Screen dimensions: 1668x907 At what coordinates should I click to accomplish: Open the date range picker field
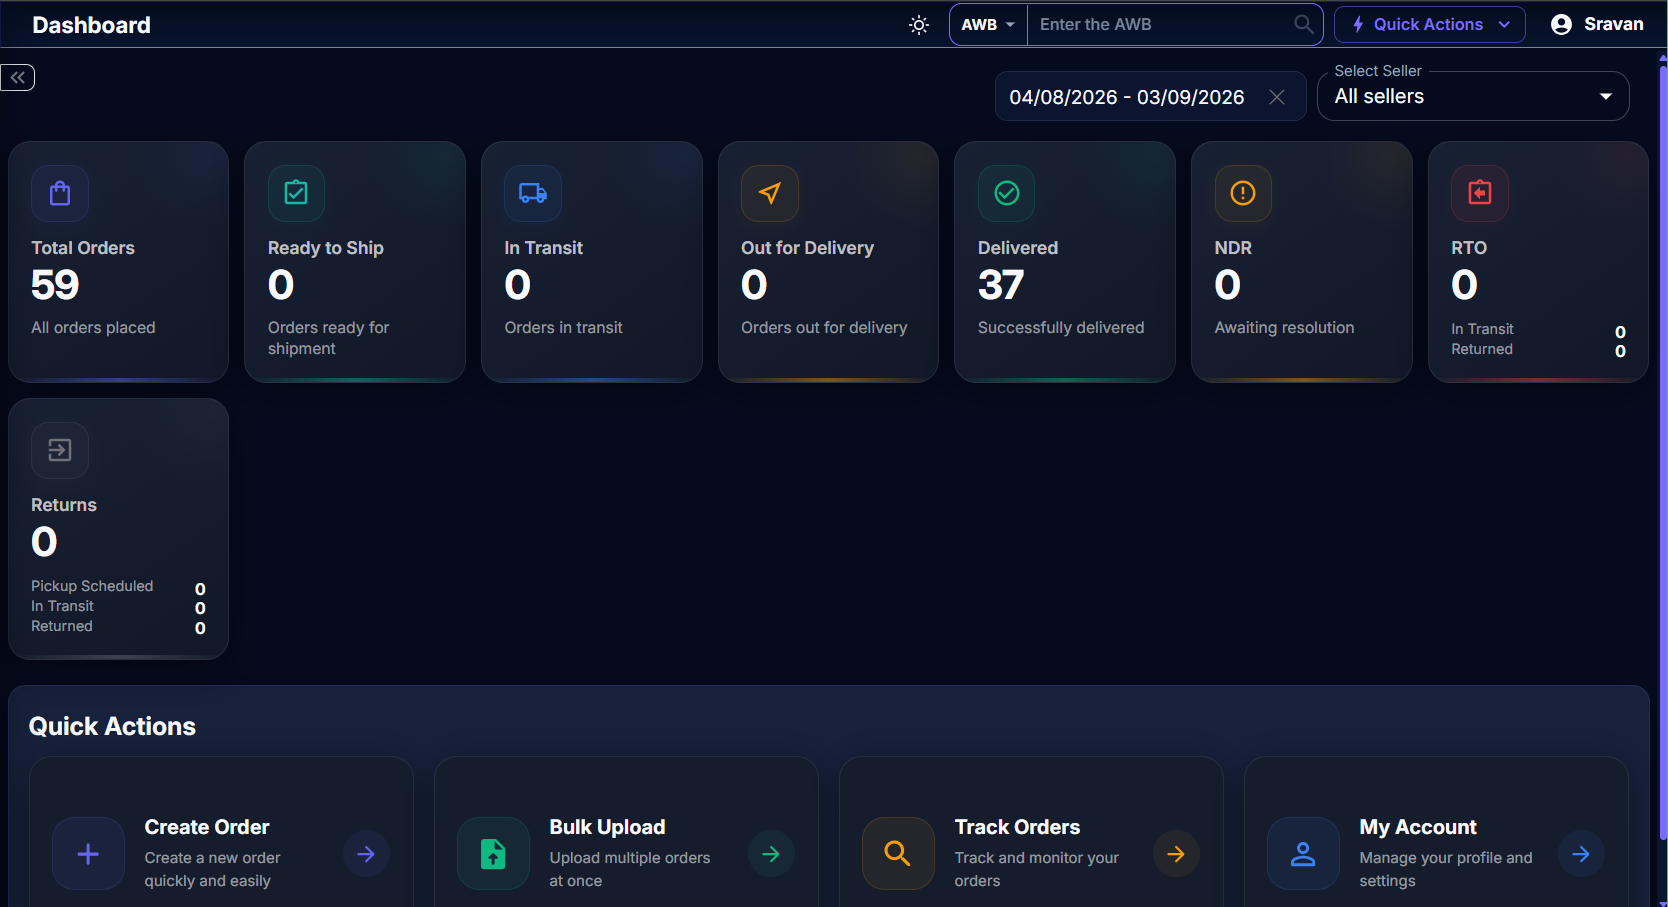1150,97
